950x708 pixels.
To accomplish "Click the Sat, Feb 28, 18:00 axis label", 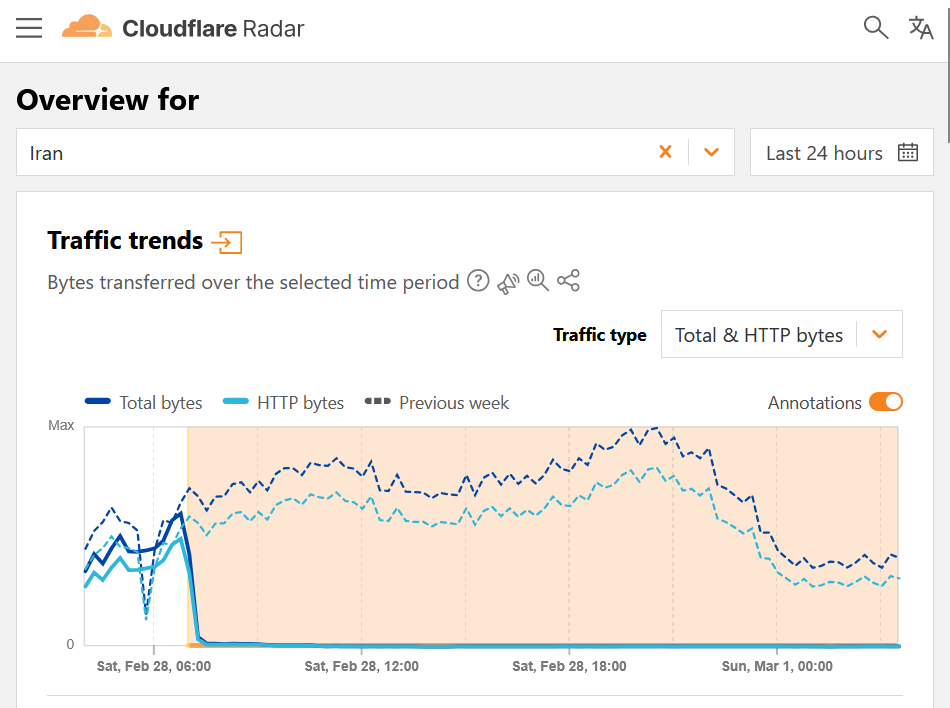I will pyautogui.click(x=570, y=666).
